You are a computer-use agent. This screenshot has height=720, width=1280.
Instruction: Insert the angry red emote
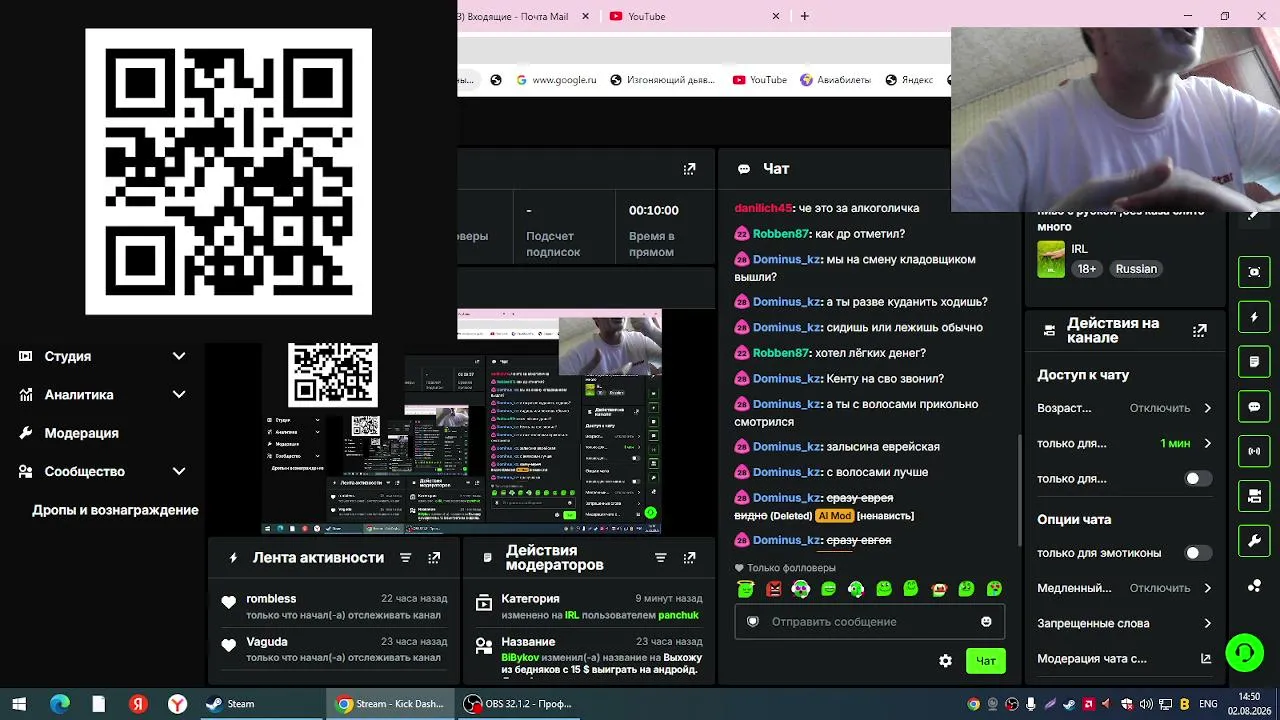(773, 589)
